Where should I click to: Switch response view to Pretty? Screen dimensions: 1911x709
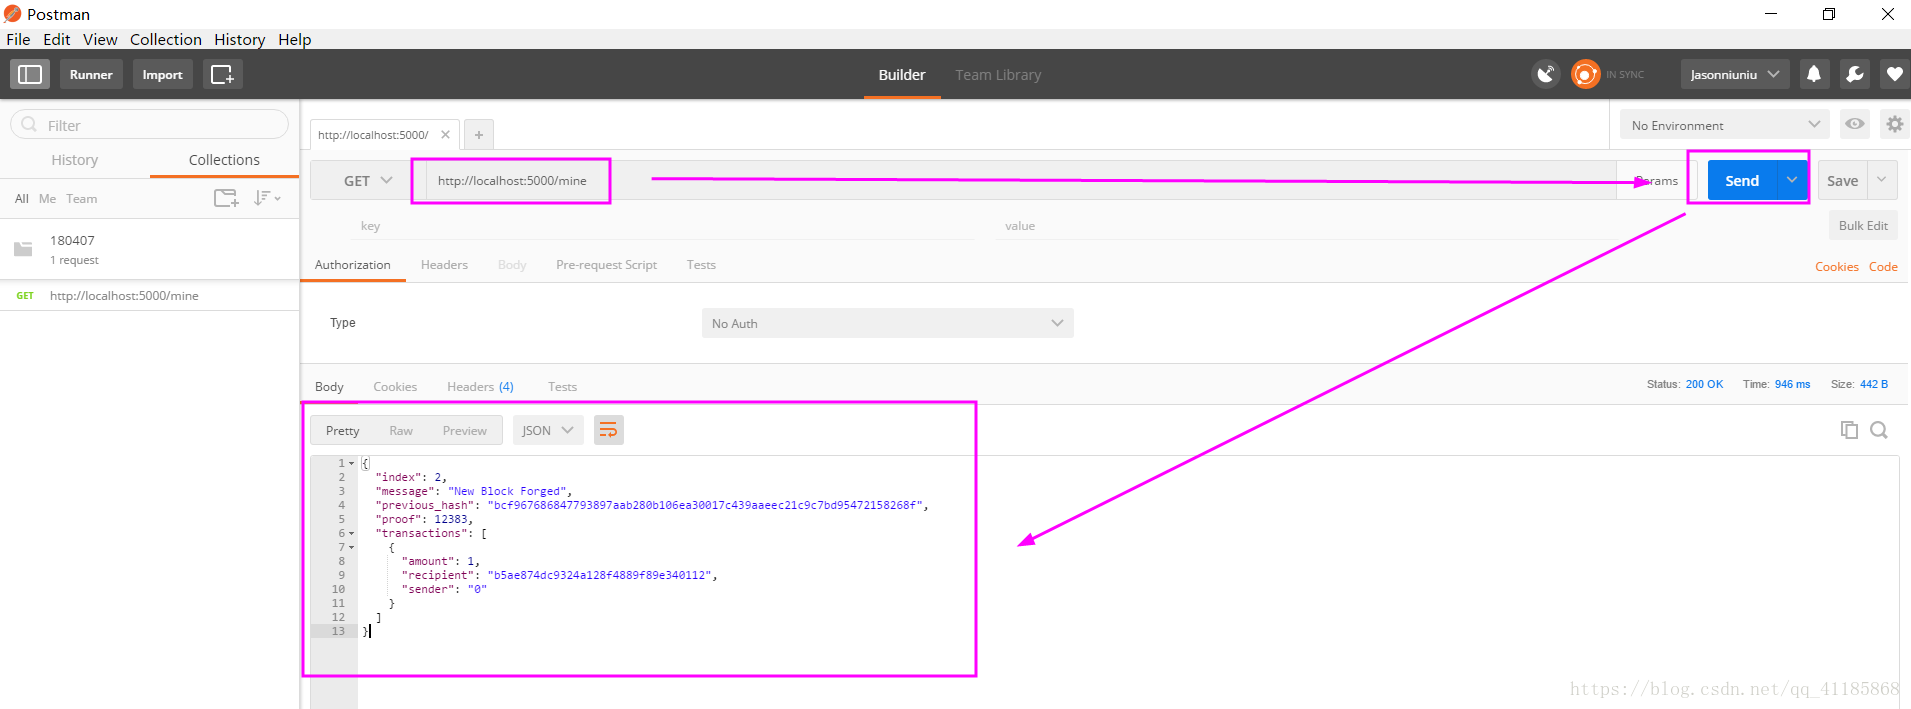click(x=343, y=431)
